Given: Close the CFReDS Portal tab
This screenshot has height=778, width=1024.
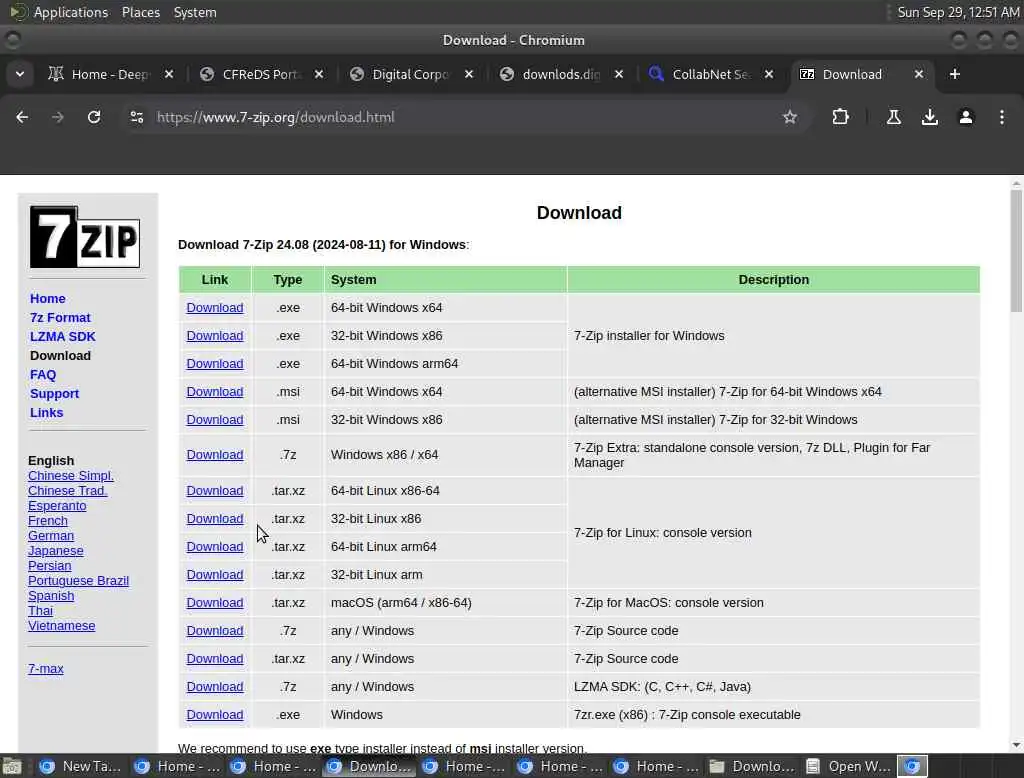Looking at the screenshot, I should click(x=319, y=74).
